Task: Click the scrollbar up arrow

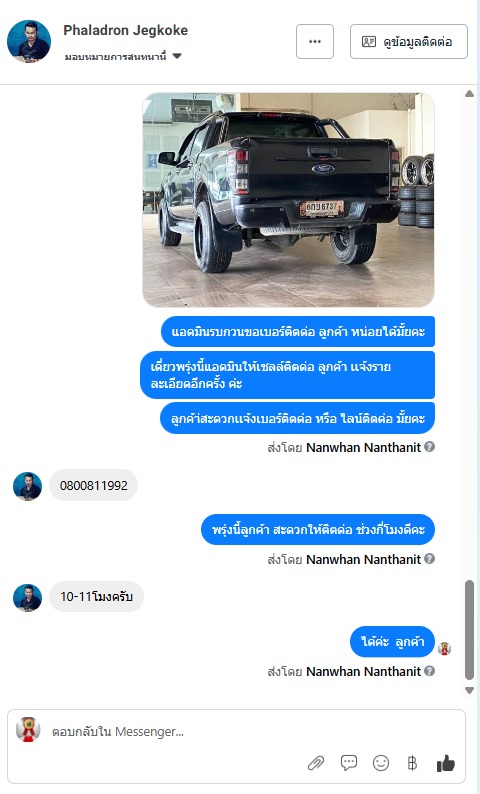Action: (469, 94)
